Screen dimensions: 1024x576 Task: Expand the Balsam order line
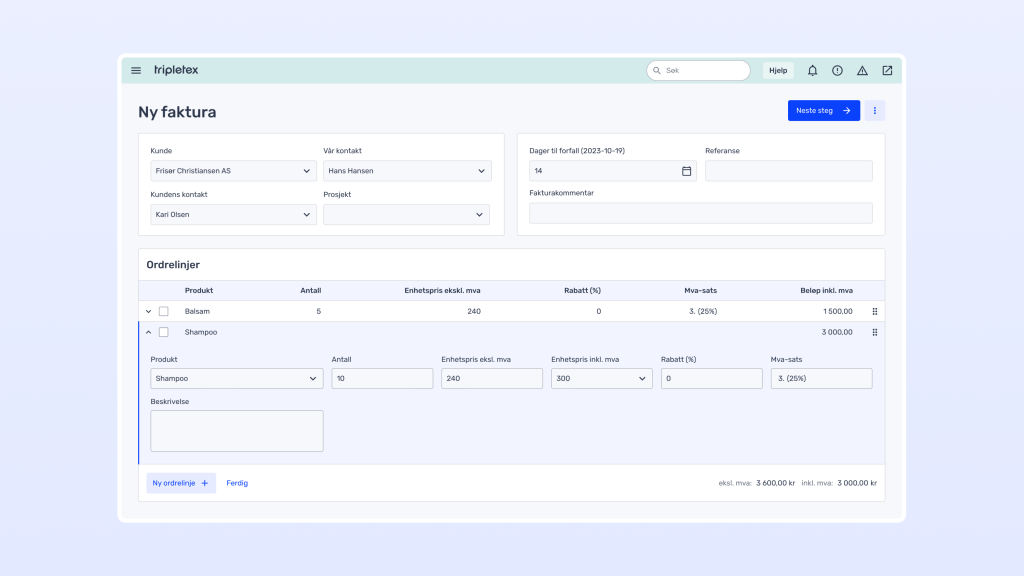point(149,311)
